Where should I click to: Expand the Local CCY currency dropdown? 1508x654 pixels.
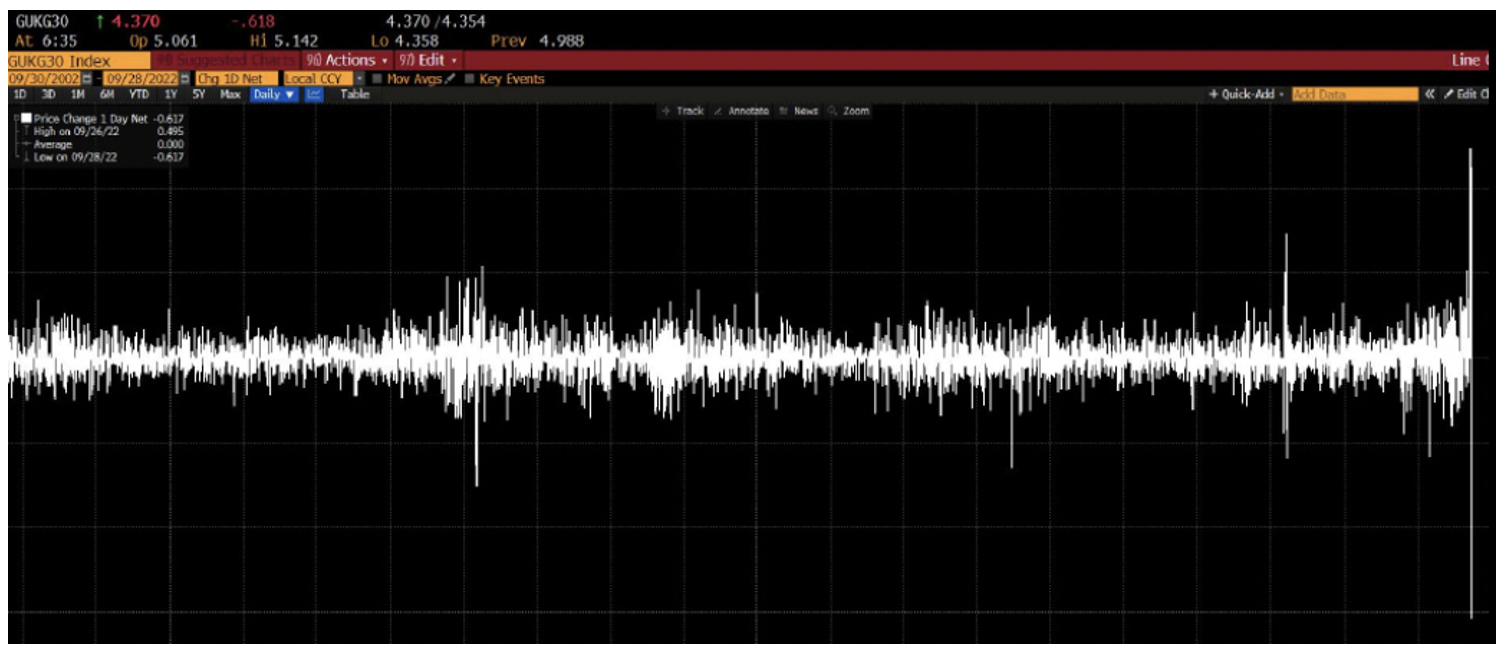point(360,79)
